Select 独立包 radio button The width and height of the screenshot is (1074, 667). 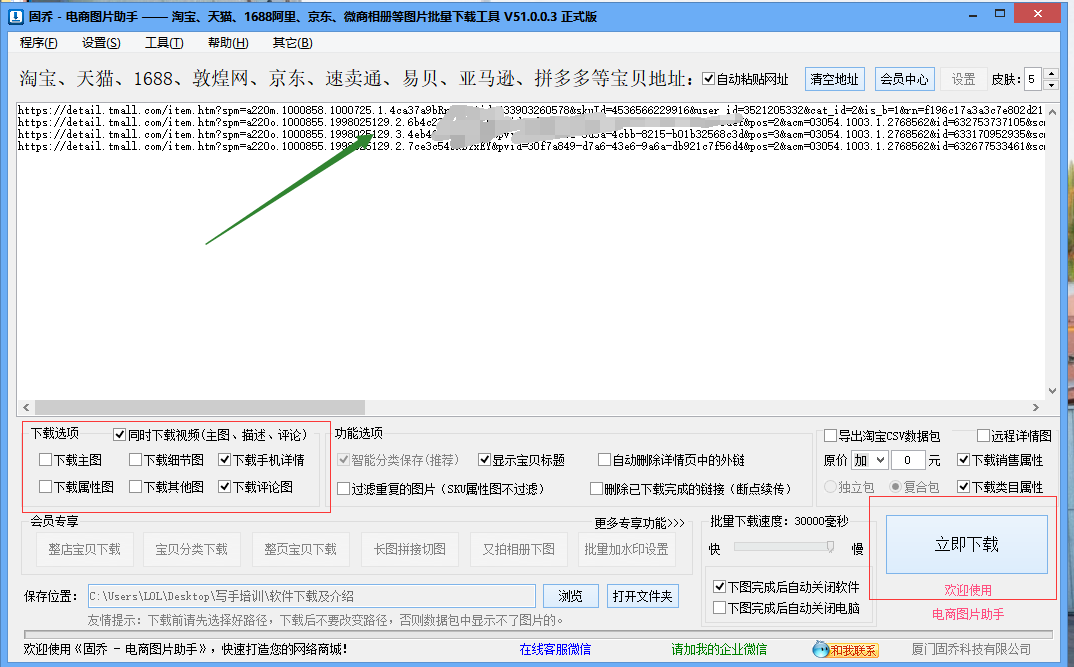coord(830,486)
